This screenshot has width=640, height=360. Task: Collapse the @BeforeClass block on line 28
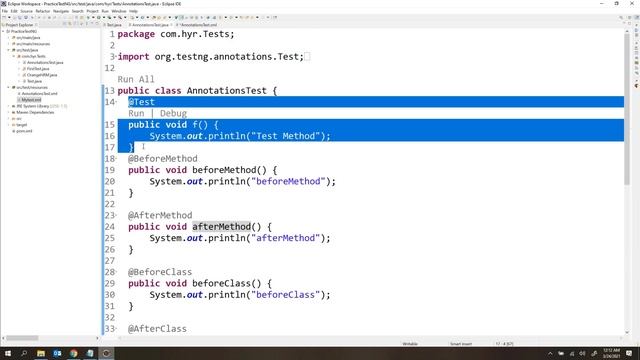click(116, 272)
